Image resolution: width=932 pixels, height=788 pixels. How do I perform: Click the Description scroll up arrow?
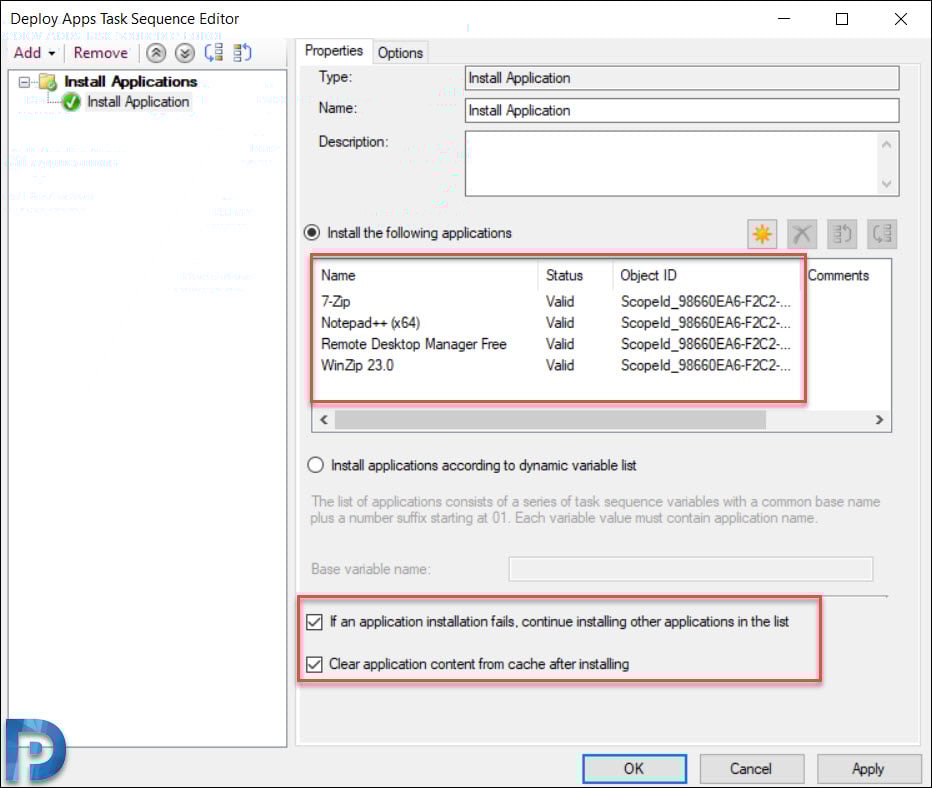point(886,144)
